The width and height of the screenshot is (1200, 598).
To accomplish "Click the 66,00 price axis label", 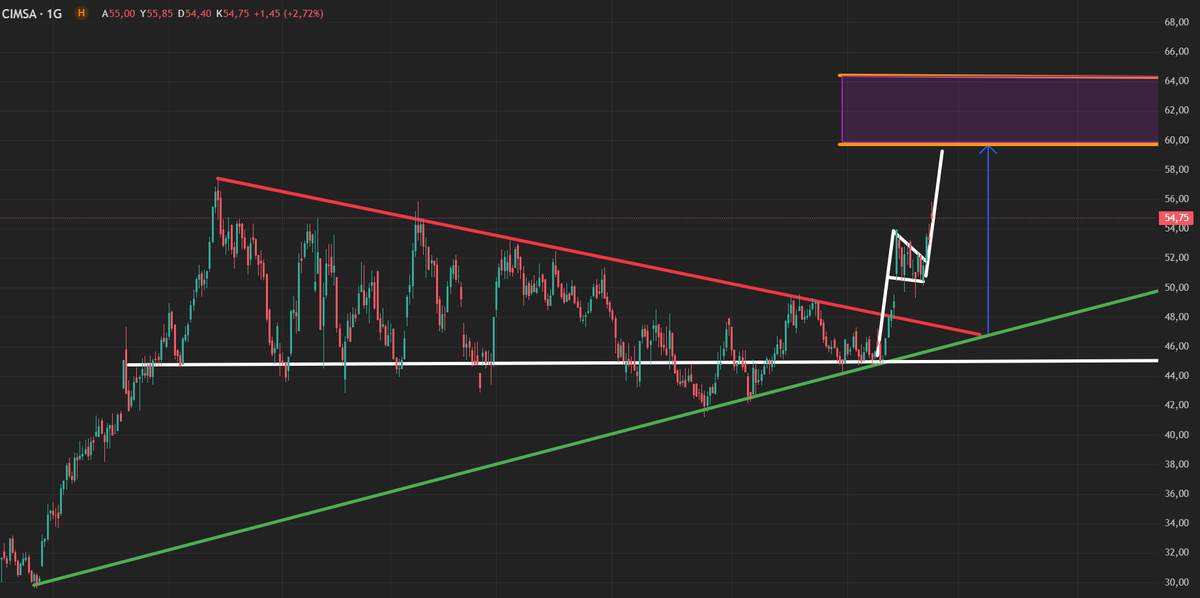I will [1175, 51].
